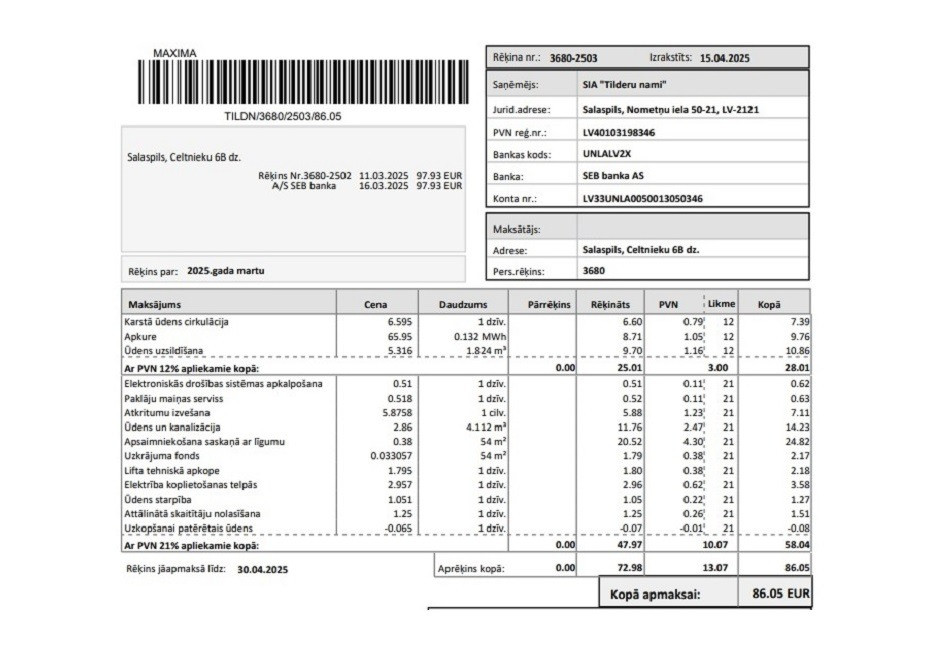
Task: Select the Apkure row label
Action: pos(140,336)
